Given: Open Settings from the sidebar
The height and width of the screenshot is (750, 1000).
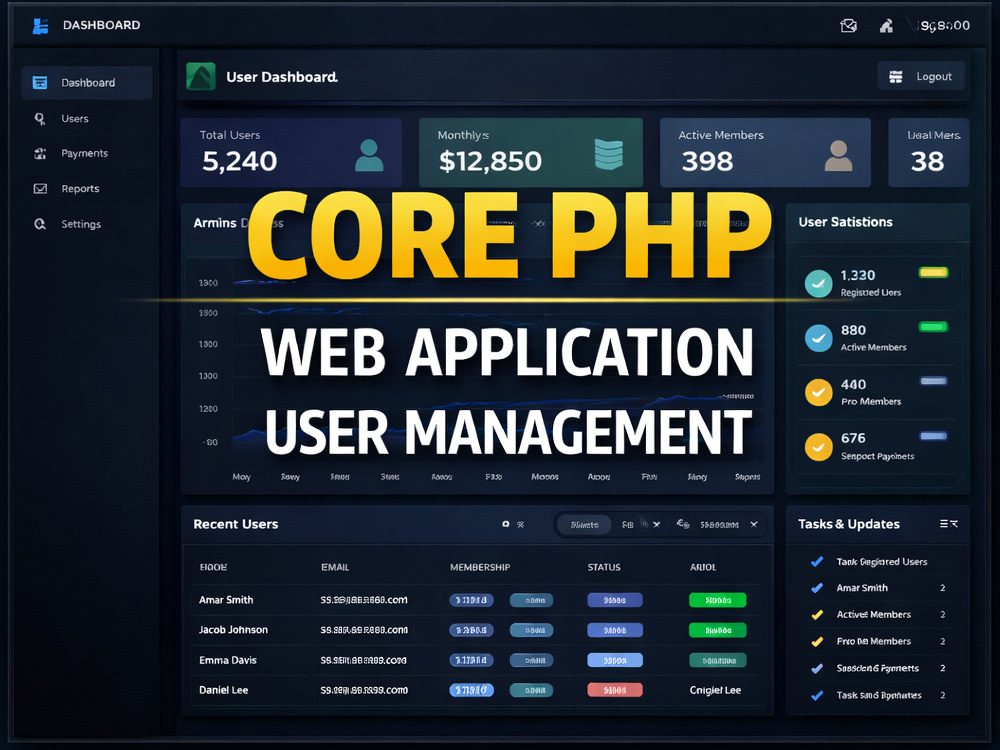Looking at the screenshot, I should point(80,224).
